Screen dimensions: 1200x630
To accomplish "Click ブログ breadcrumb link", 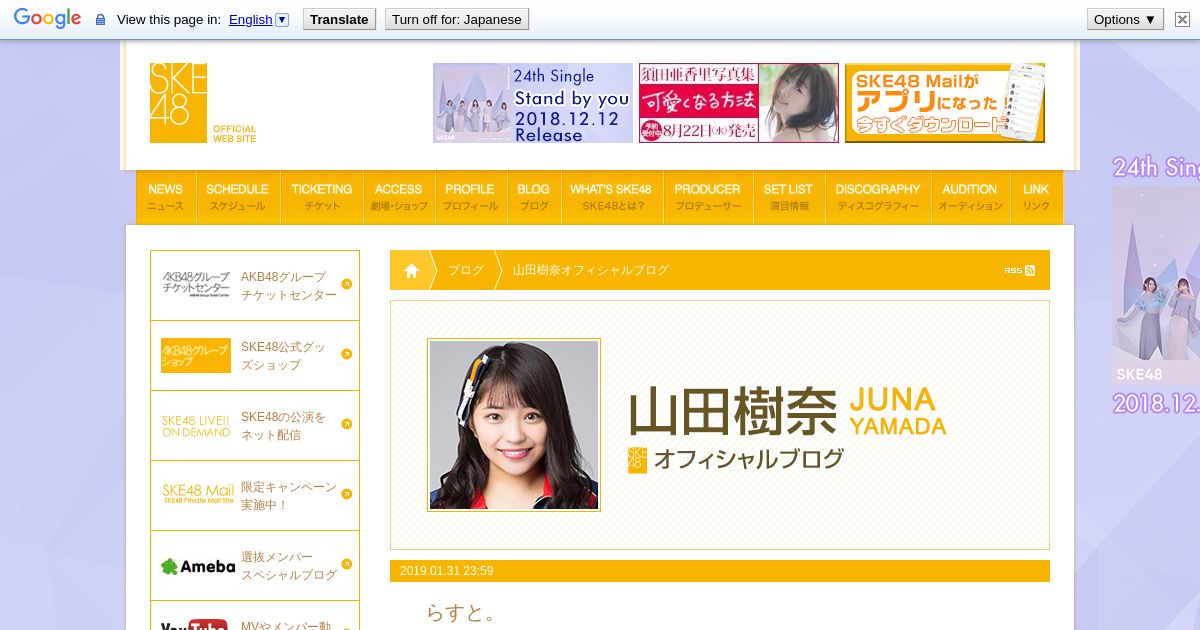I will coord(466,270).
